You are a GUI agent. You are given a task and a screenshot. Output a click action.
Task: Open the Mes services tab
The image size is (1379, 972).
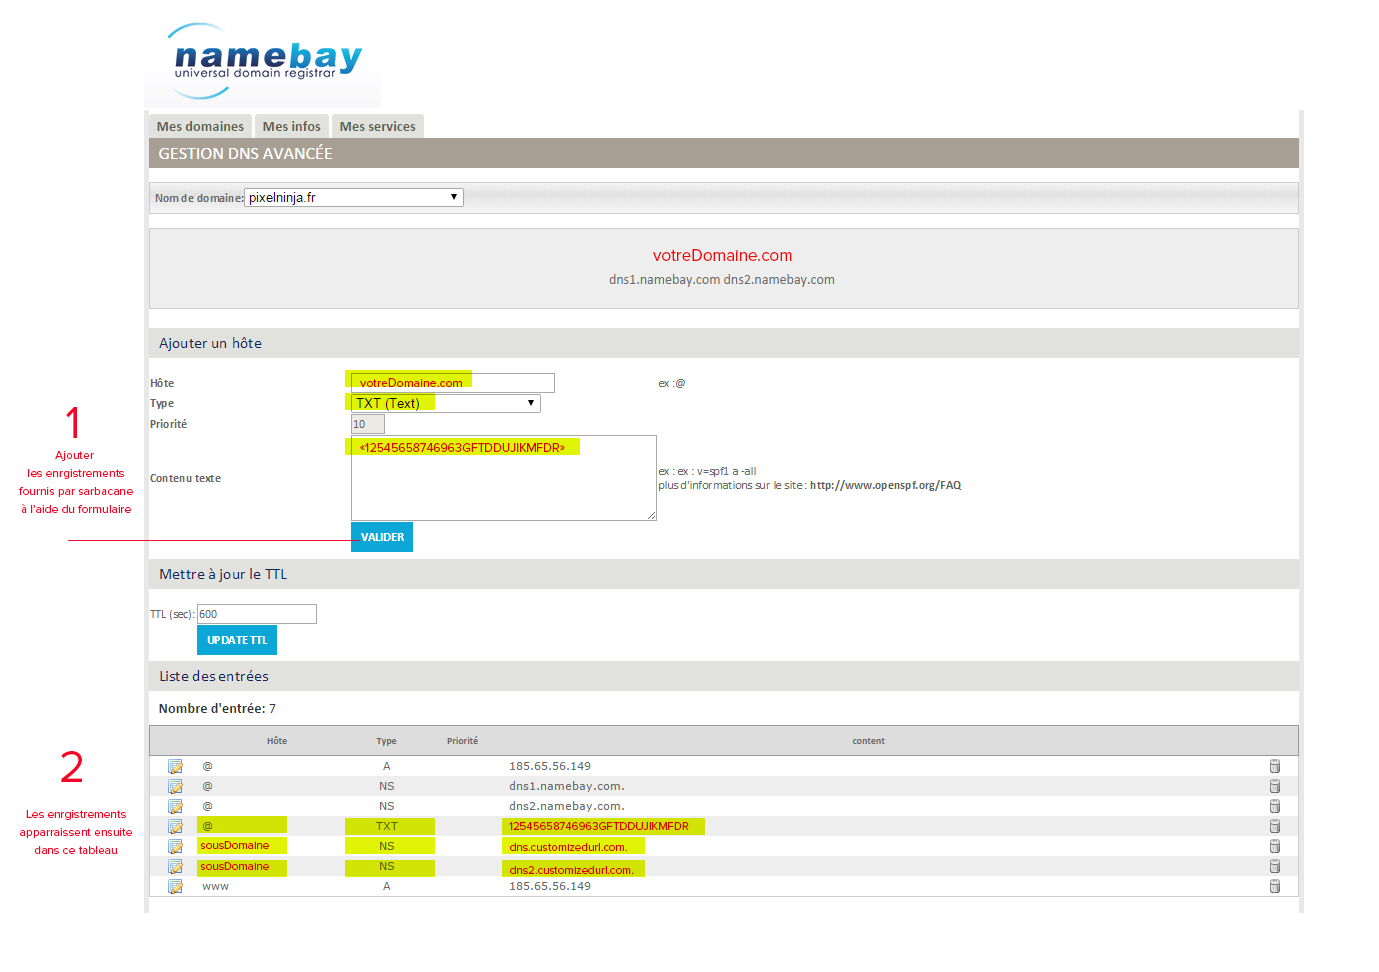pyautogui.click(x=377, y=126)
